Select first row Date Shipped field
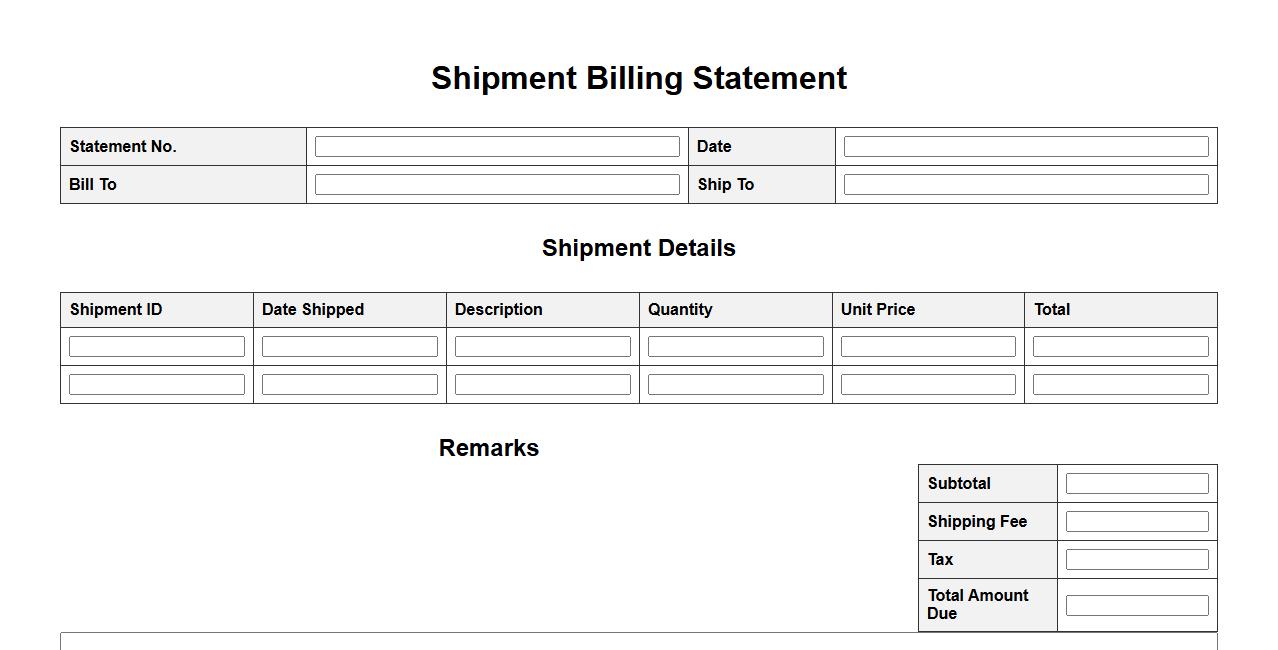The width and height of the screenshot is (1278, 650). 350,347
